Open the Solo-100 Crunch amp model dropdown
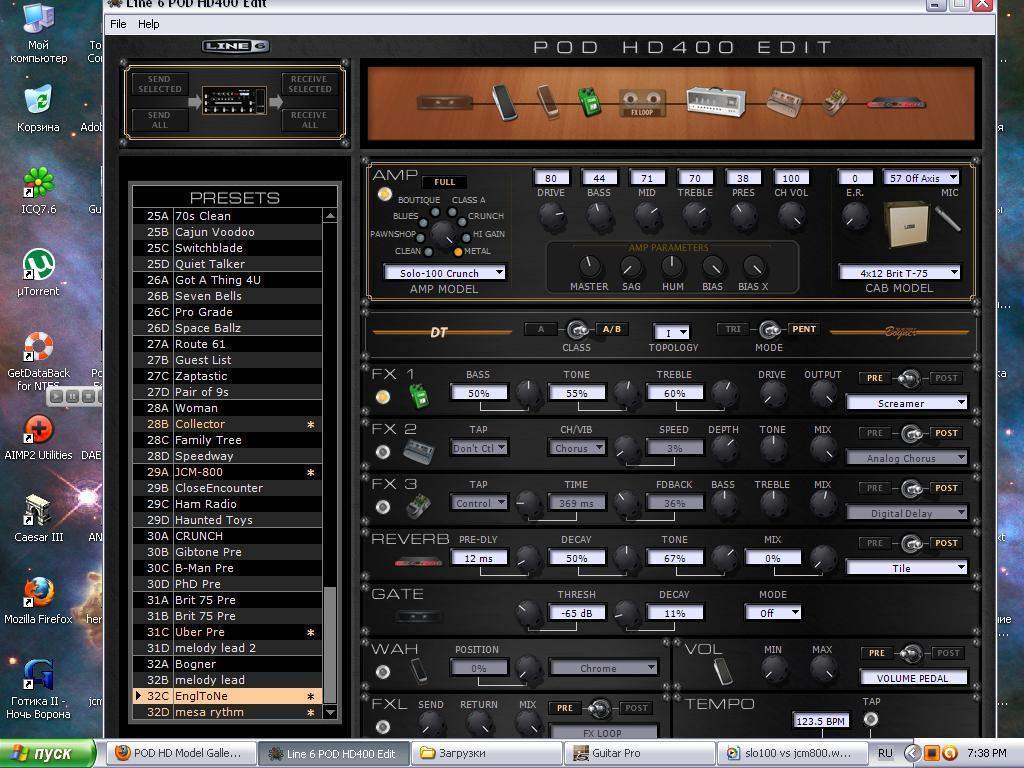This screenshot has height=768, width=1024. [445, 272]
